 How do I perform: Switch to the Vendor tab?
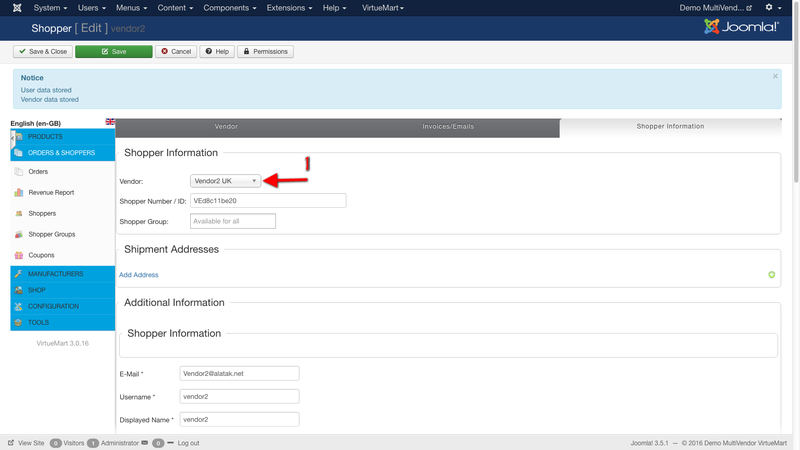point(226,127)
